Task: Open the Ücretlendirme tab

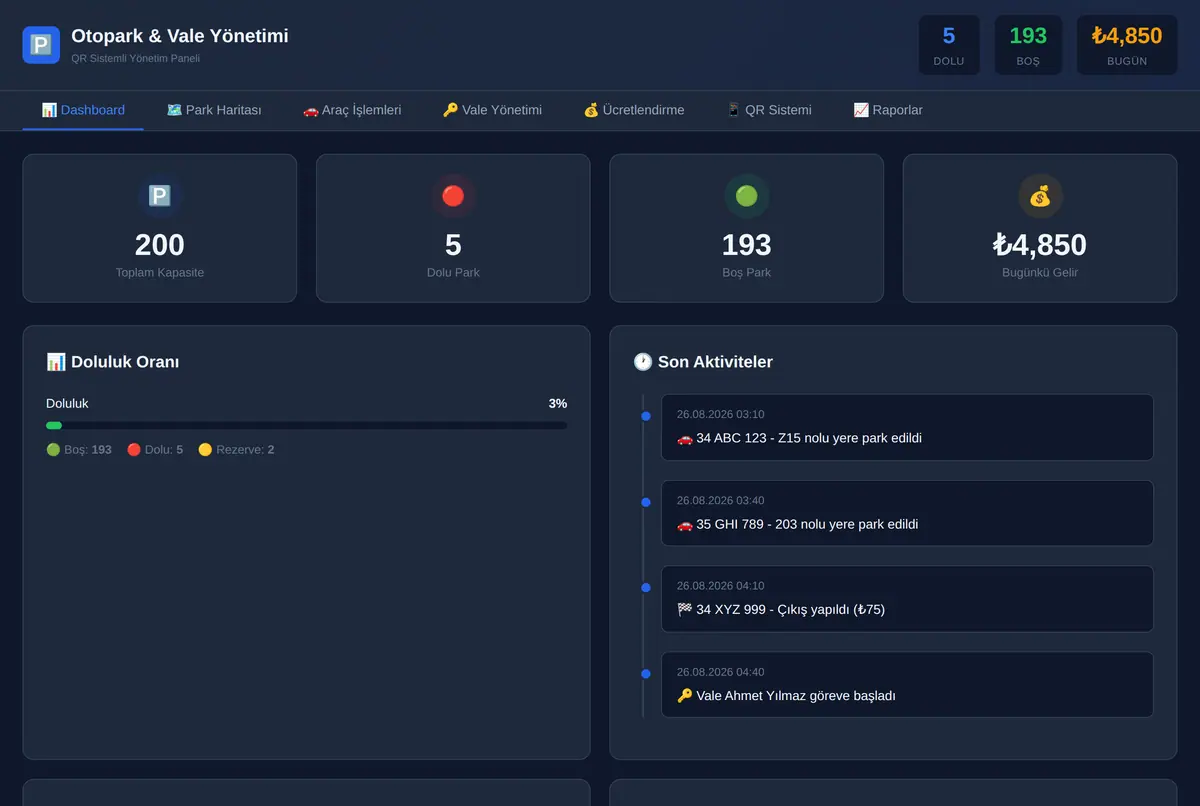Action: point(634,110)
